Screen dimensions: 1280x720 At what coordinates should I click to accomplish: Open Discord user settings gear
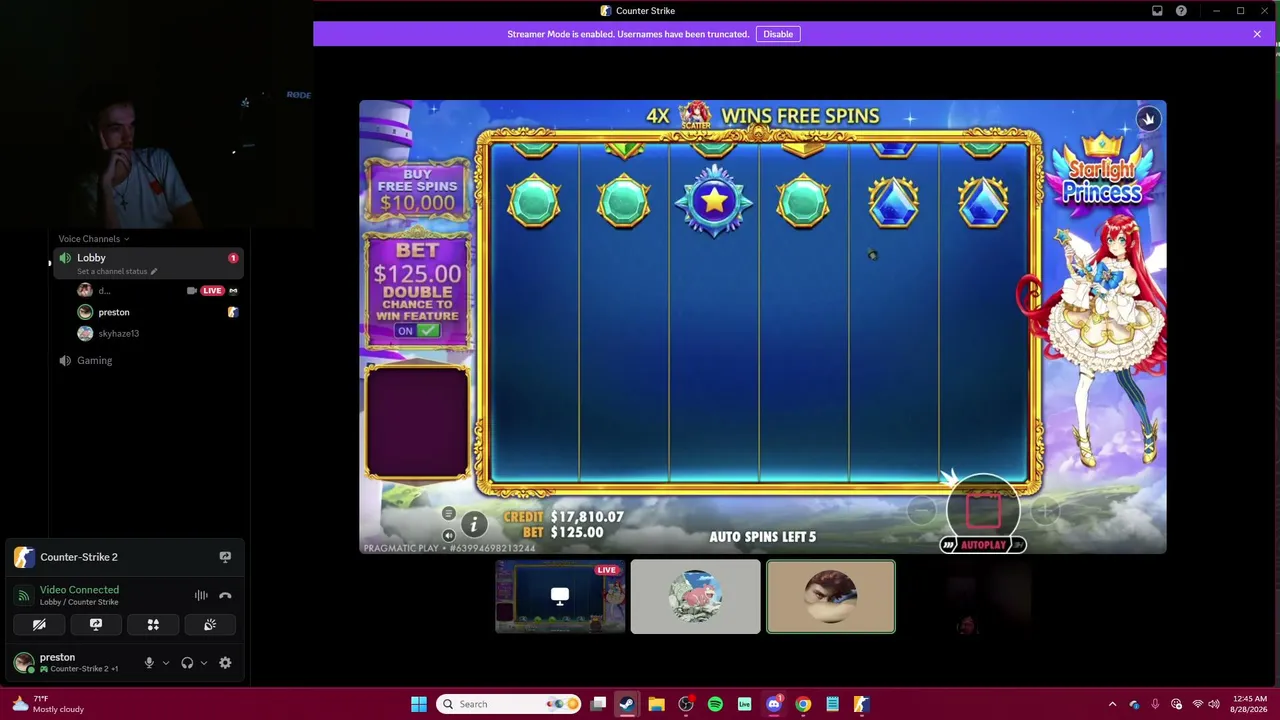[225, 663]
